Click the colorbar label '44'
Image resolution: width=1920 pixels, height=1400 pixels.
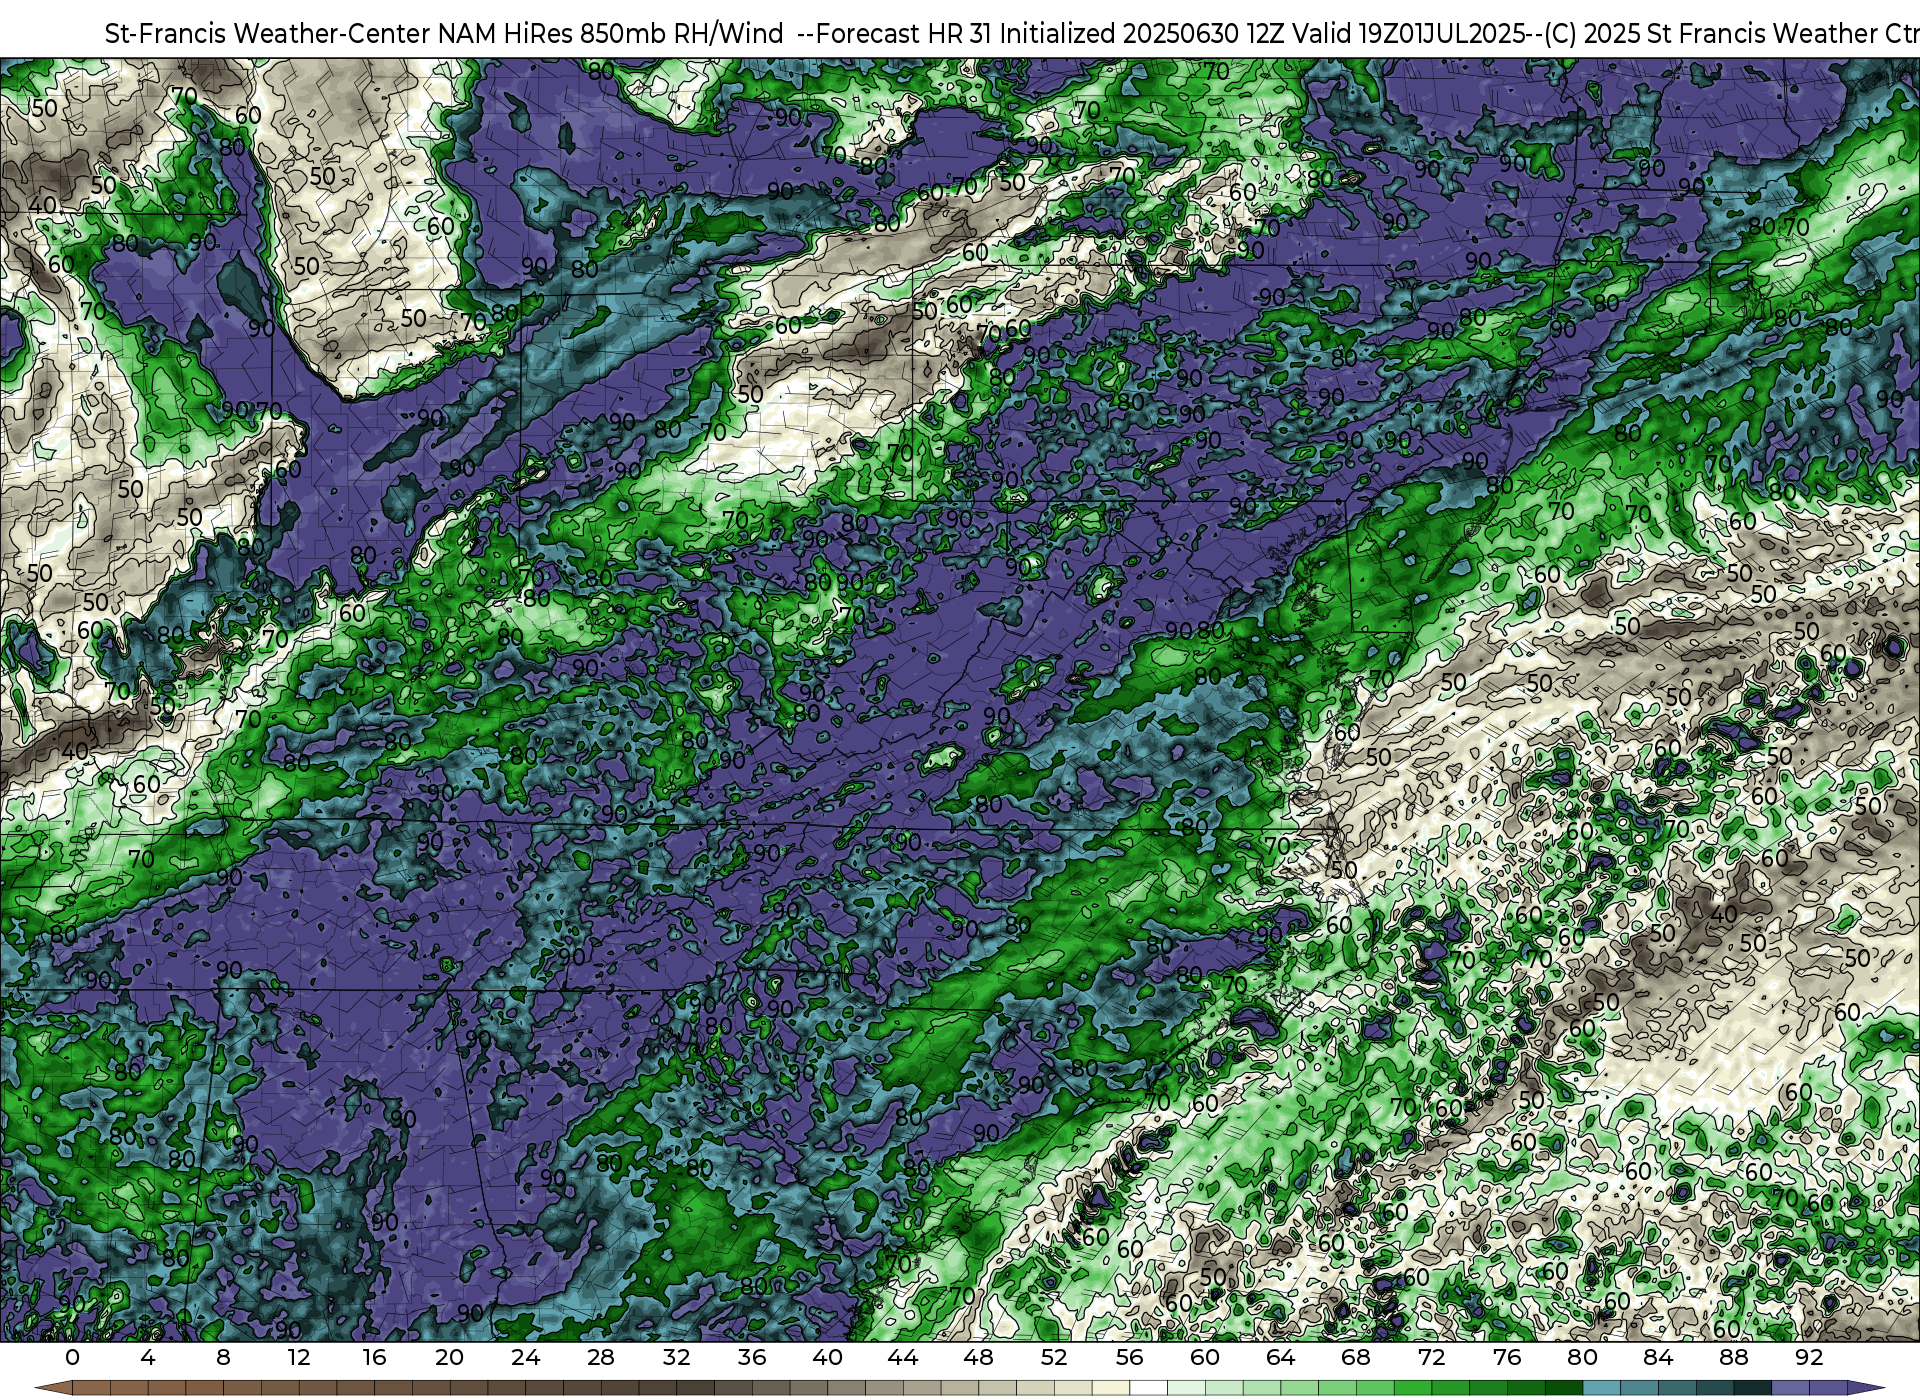[903, 1357]
